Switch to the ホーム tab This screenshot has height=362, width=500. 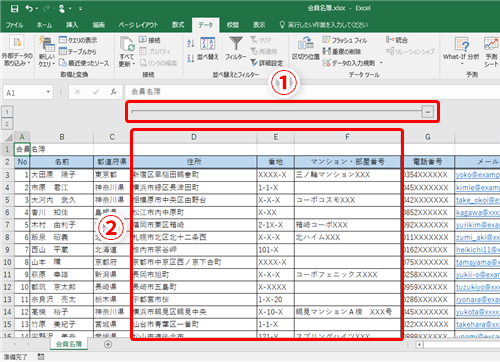click(x=44, y=25)
